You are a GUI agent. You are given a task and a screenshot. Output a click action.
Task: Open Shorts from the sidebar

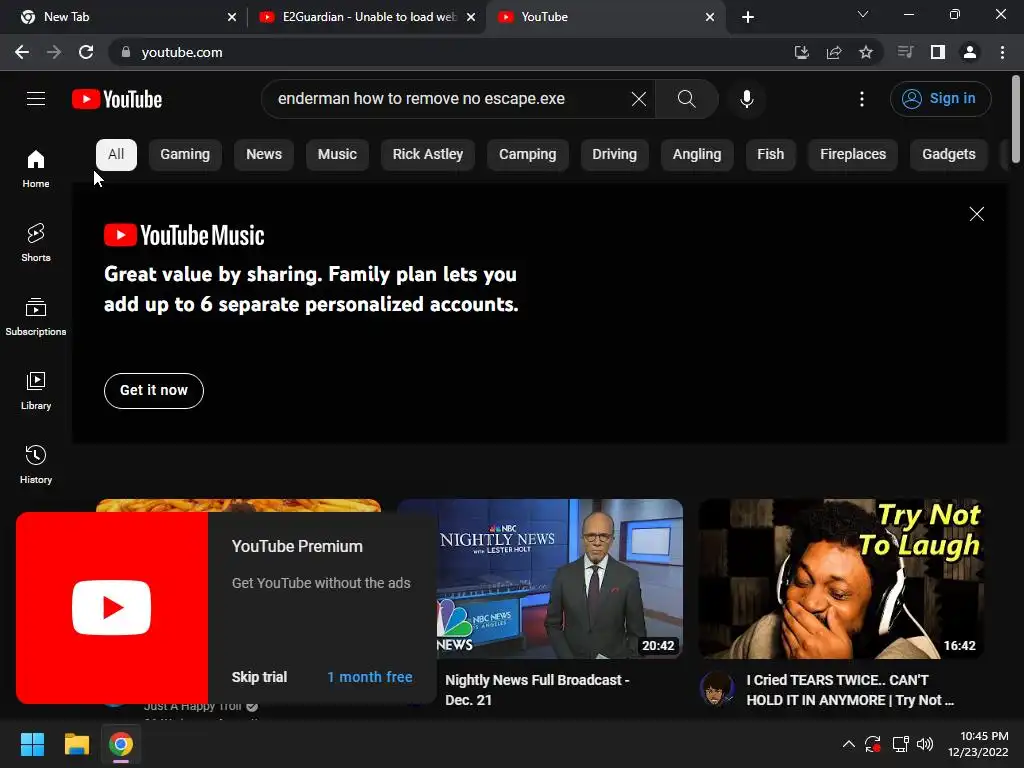tap(36, 242)
